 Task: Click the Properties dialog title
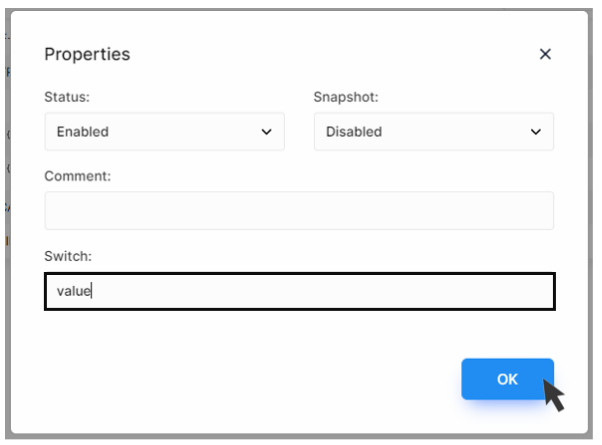(x=87, y=54)
